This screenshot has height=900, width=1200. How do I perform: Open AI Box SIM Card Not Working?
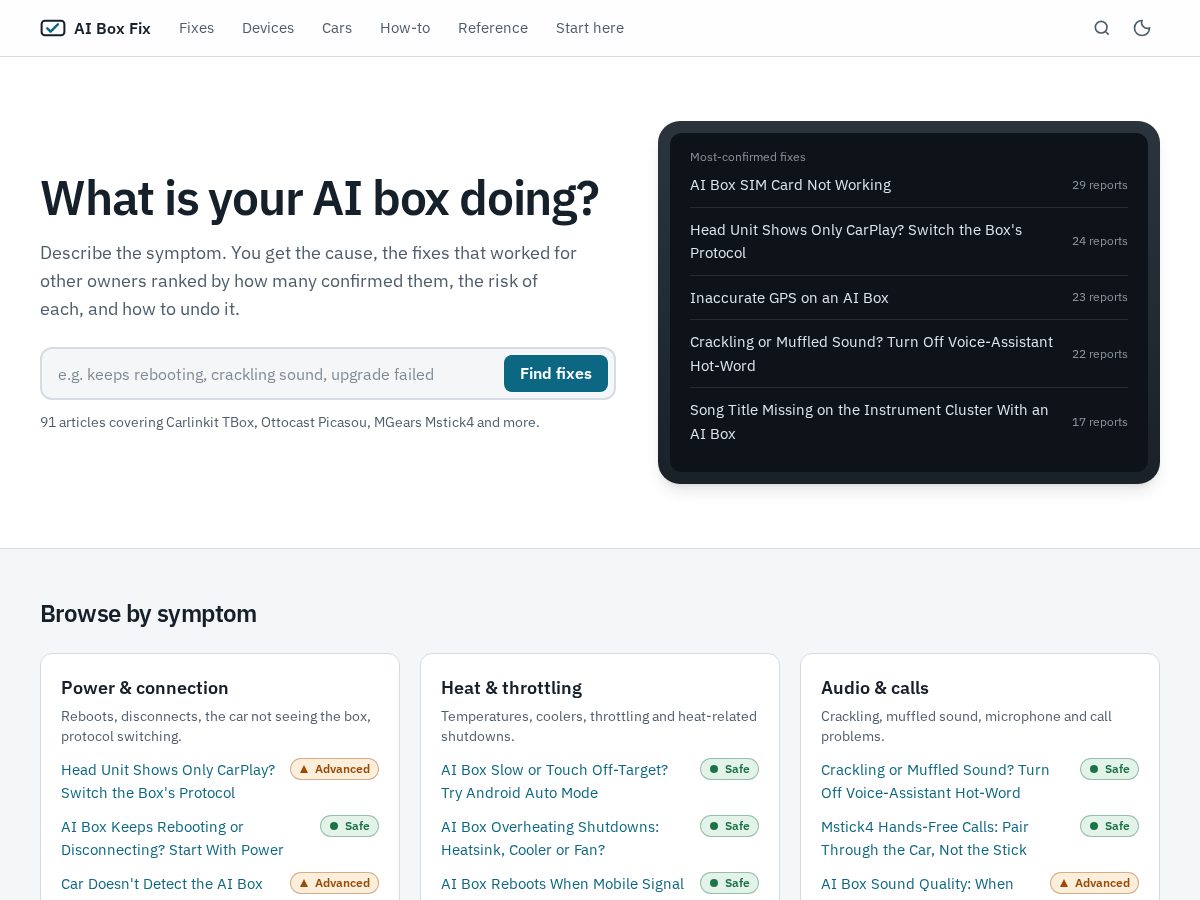[790, 185]
